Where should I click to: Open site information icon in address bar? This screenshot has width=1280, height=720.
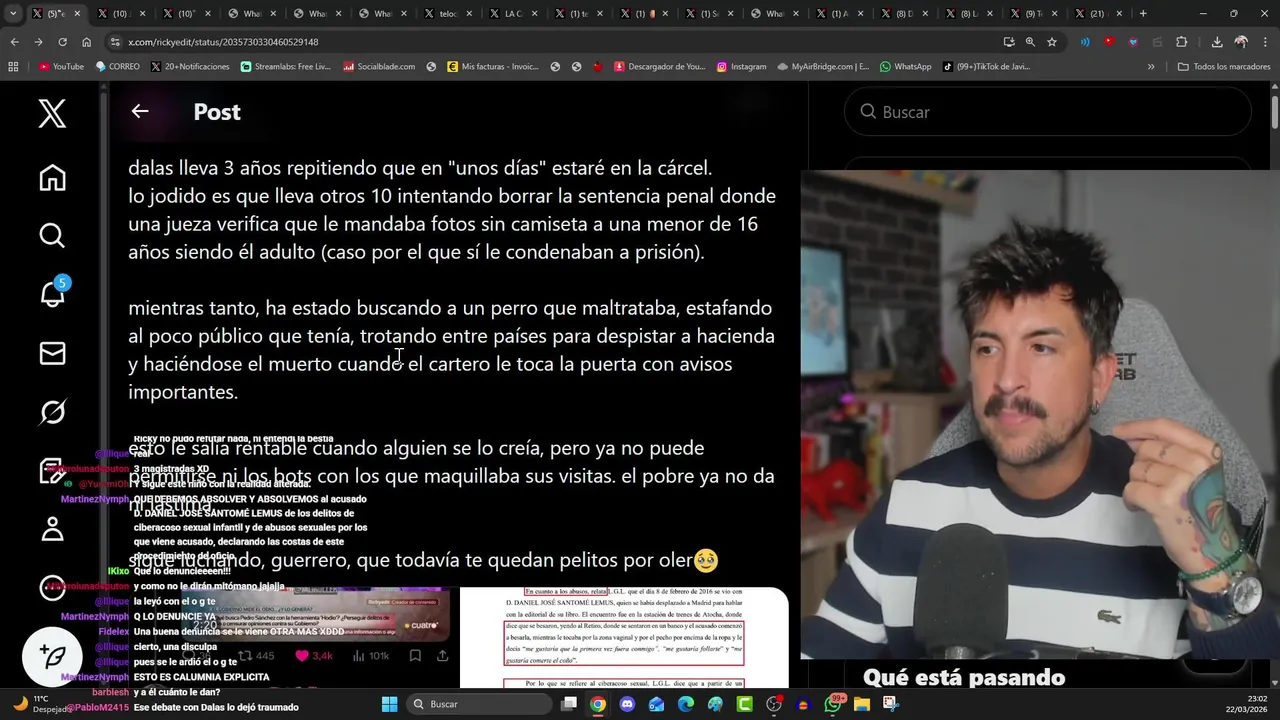coord(116,42)
